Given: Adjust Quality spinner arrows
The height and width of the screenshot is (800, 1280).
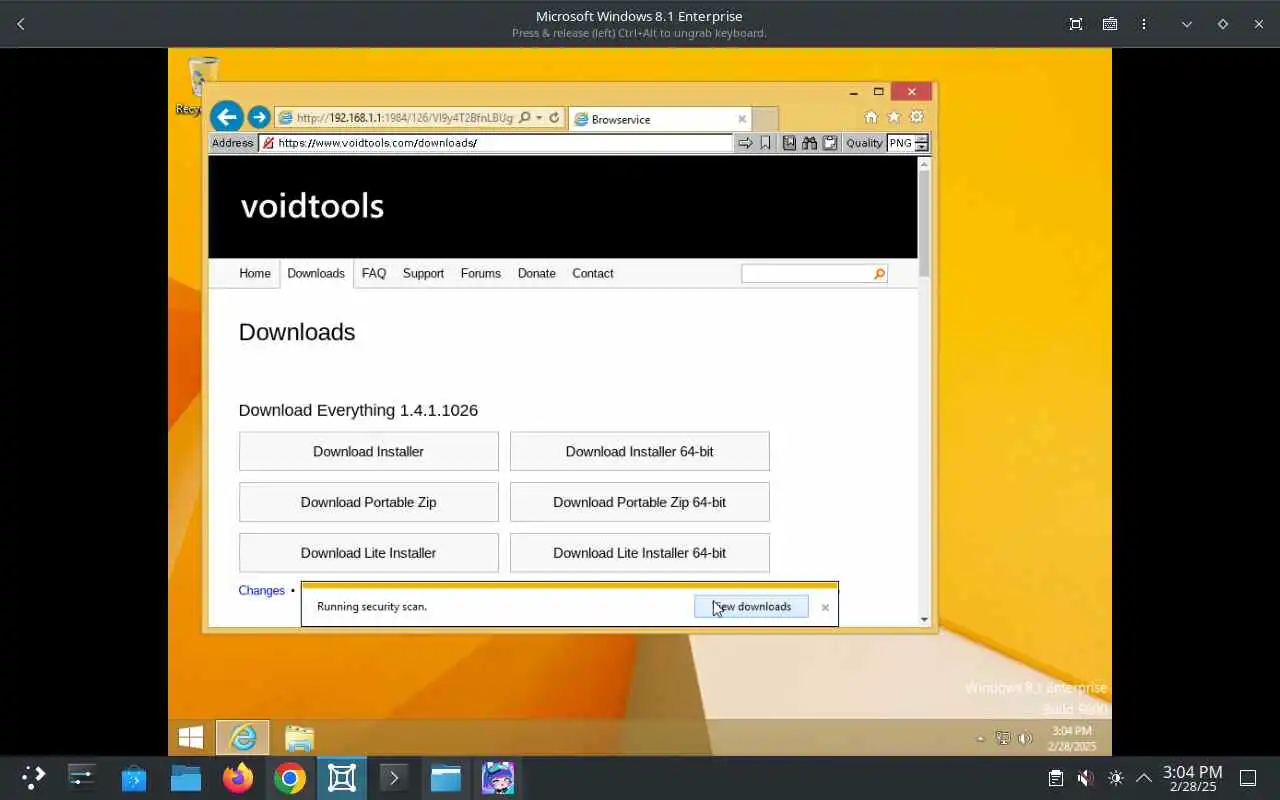Looking at the screenshot, I should coord(921,143).
